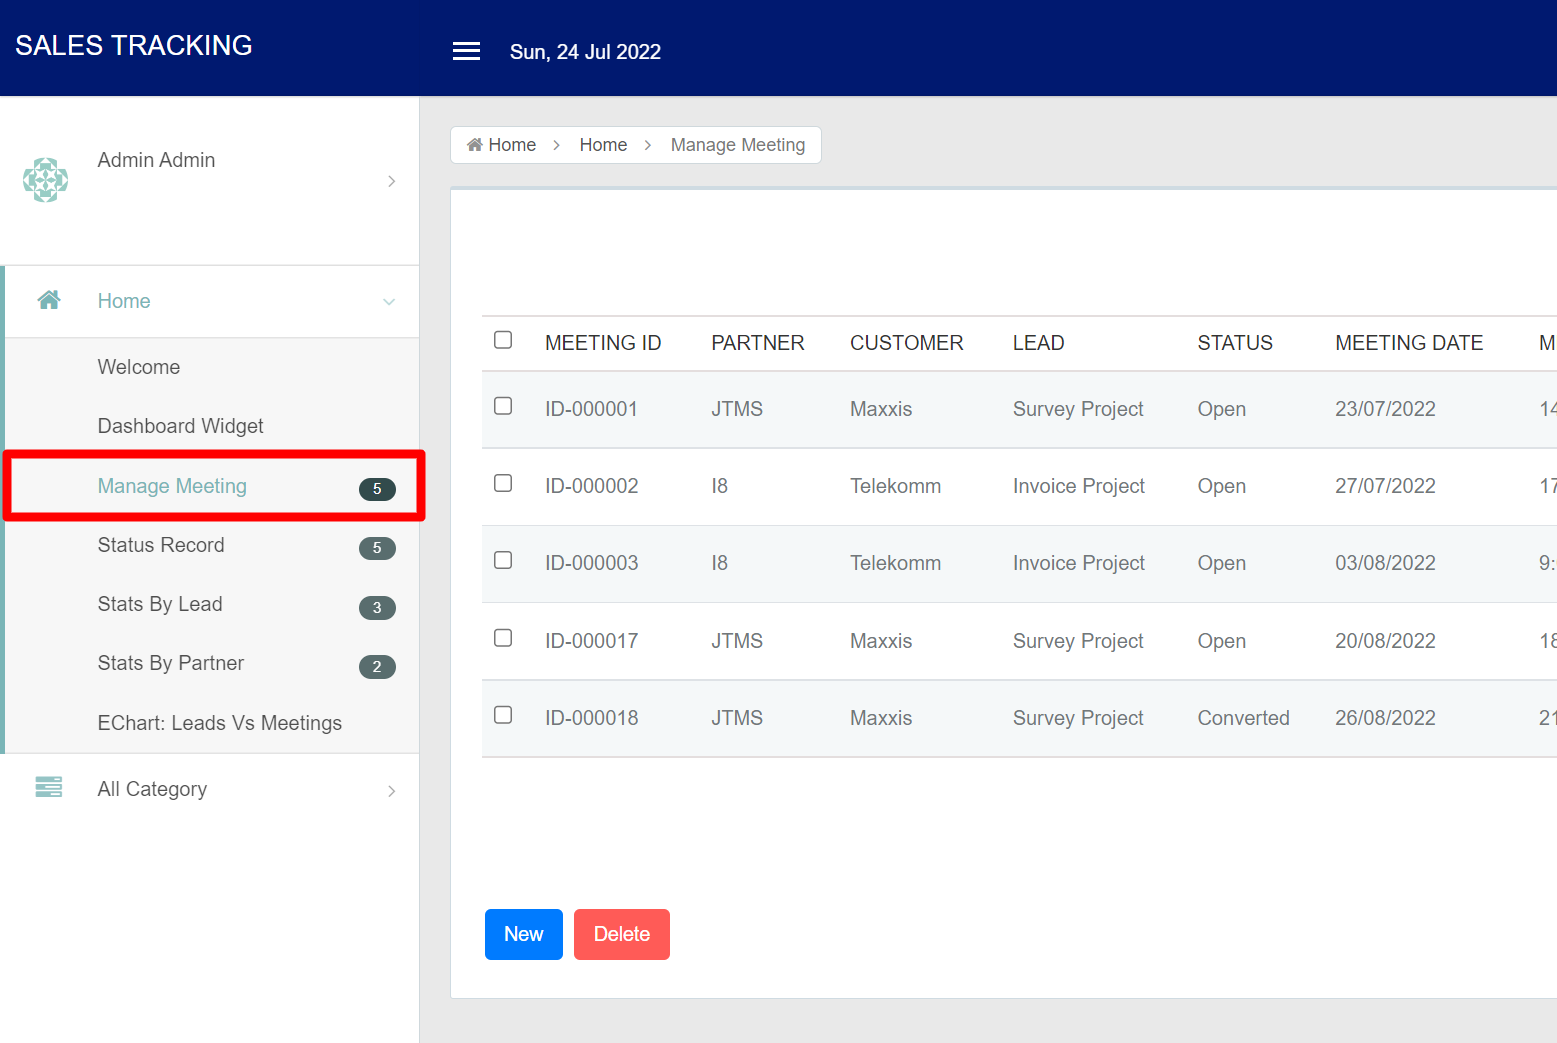Collapse the Home menu chevron
The height and width of the screenshot is (1043, 1557).
click(x=389, y=302)
